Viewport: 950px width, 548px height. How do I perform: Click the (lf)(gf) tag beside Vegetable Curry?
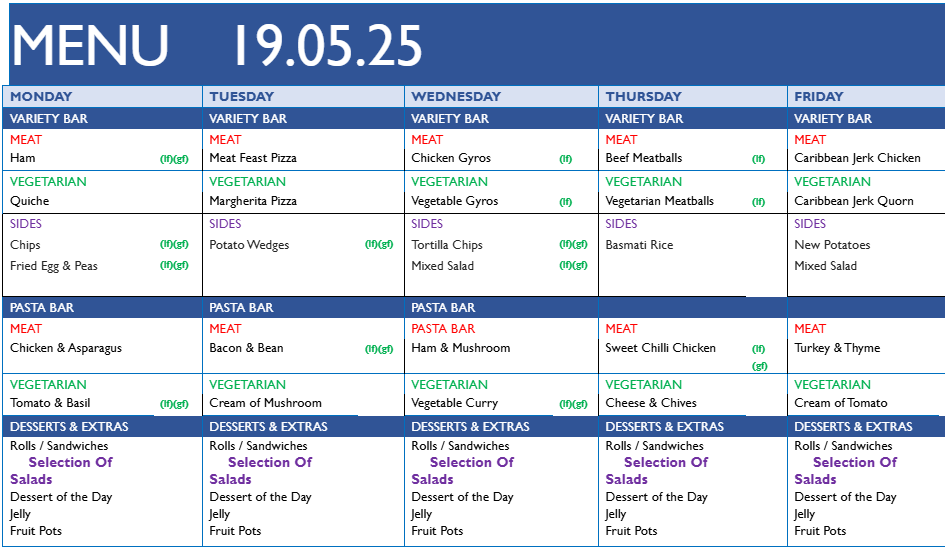pyautogui.click(x=573, y=404)
